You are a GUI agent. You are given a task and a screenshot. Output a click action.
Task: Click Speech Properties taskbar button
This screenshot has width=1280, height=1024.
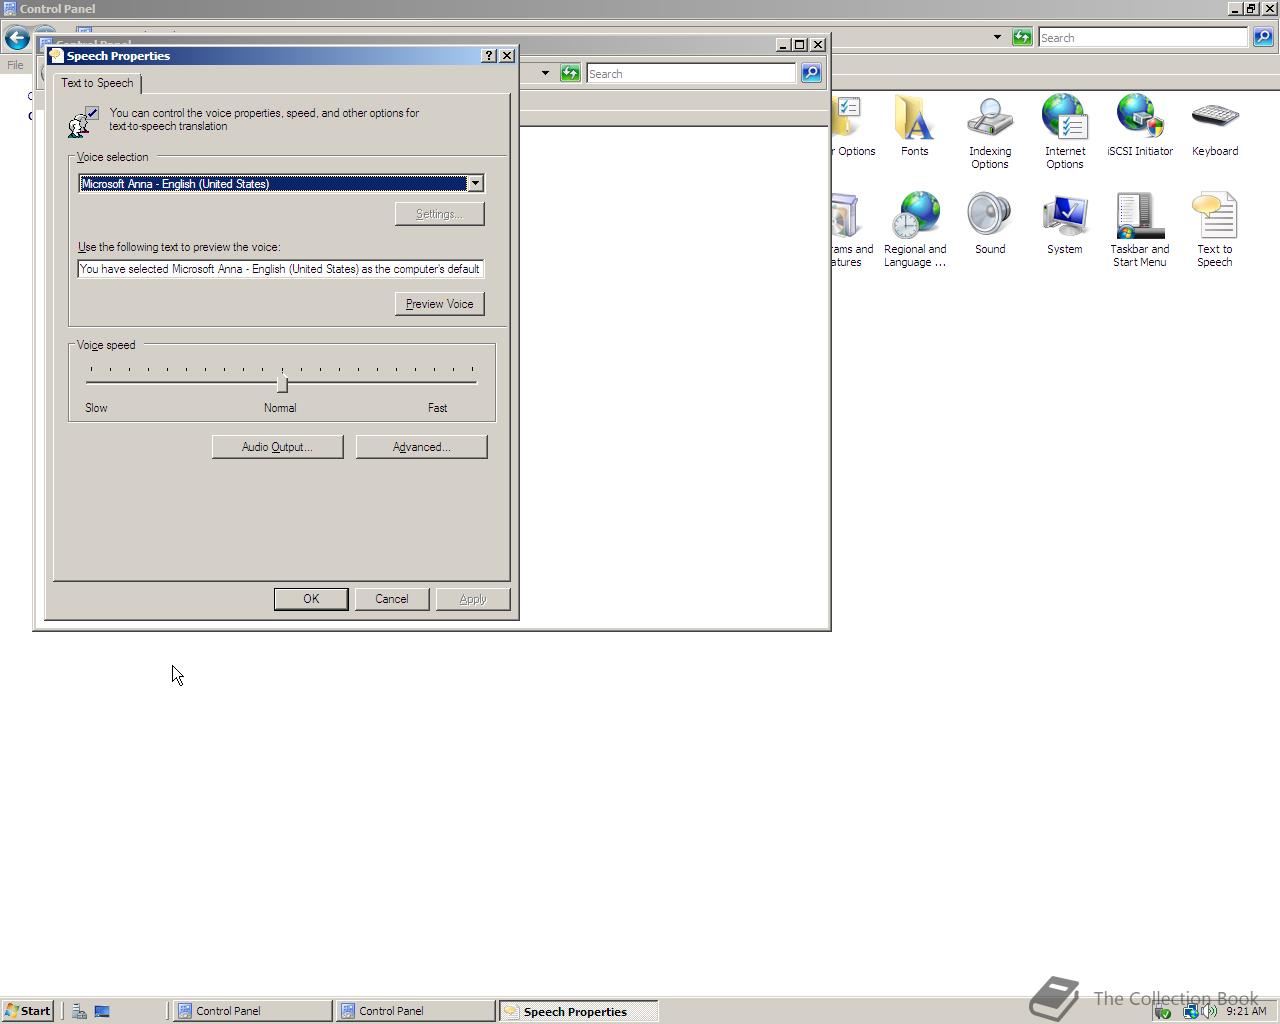[578, 1011]
